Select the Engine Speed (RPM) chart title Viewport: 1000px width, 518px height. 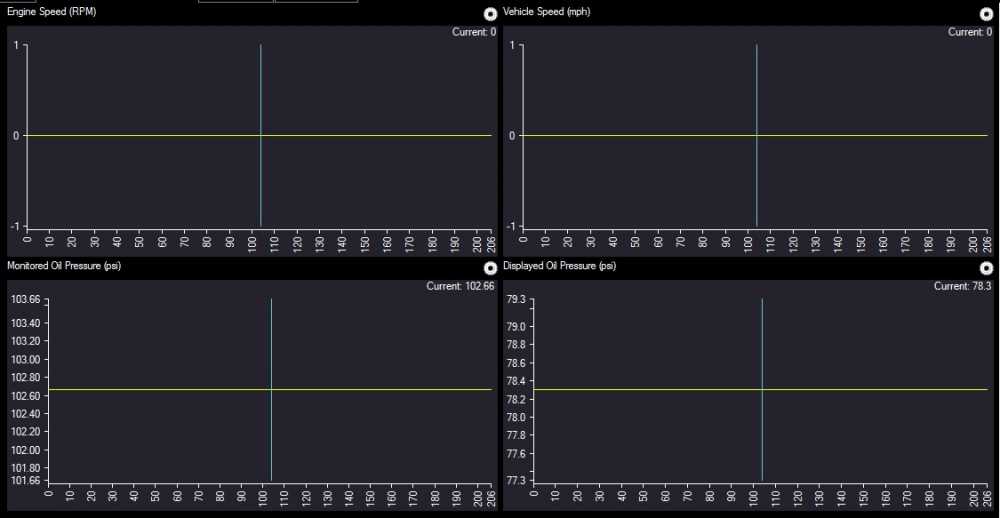pyautogui.click(x=53, y=11)
